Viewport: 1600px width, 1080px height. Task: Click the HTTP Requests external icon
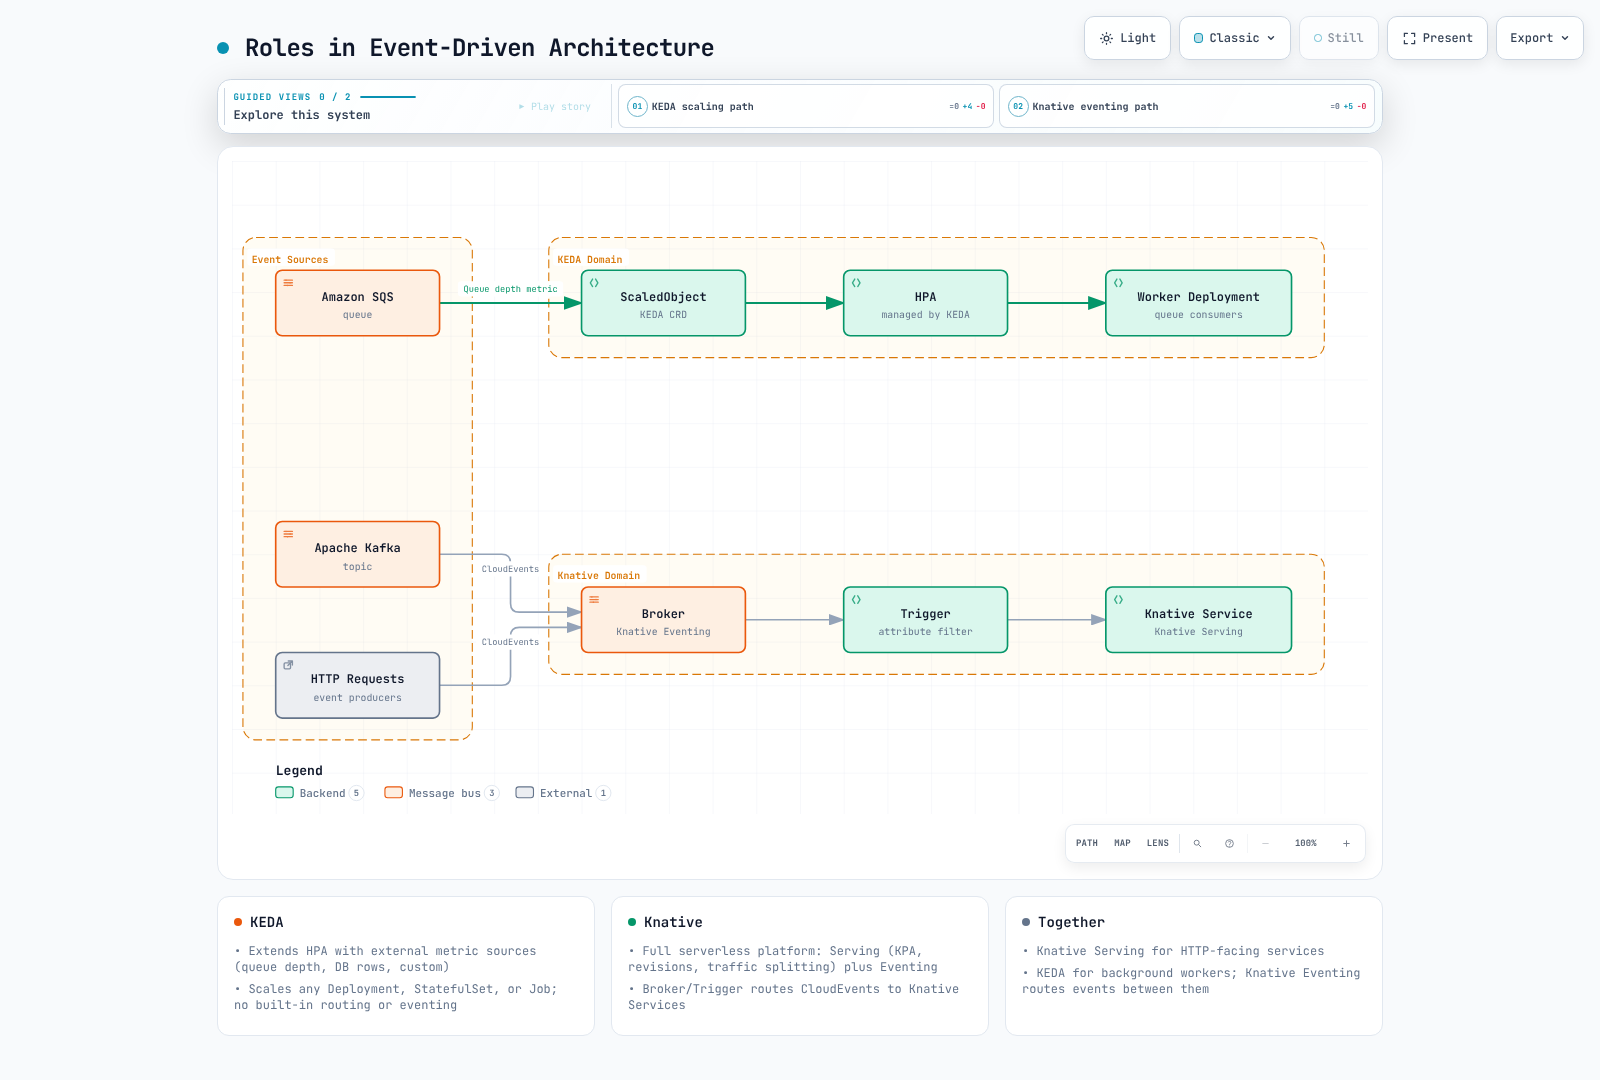(x=288, y=665)
